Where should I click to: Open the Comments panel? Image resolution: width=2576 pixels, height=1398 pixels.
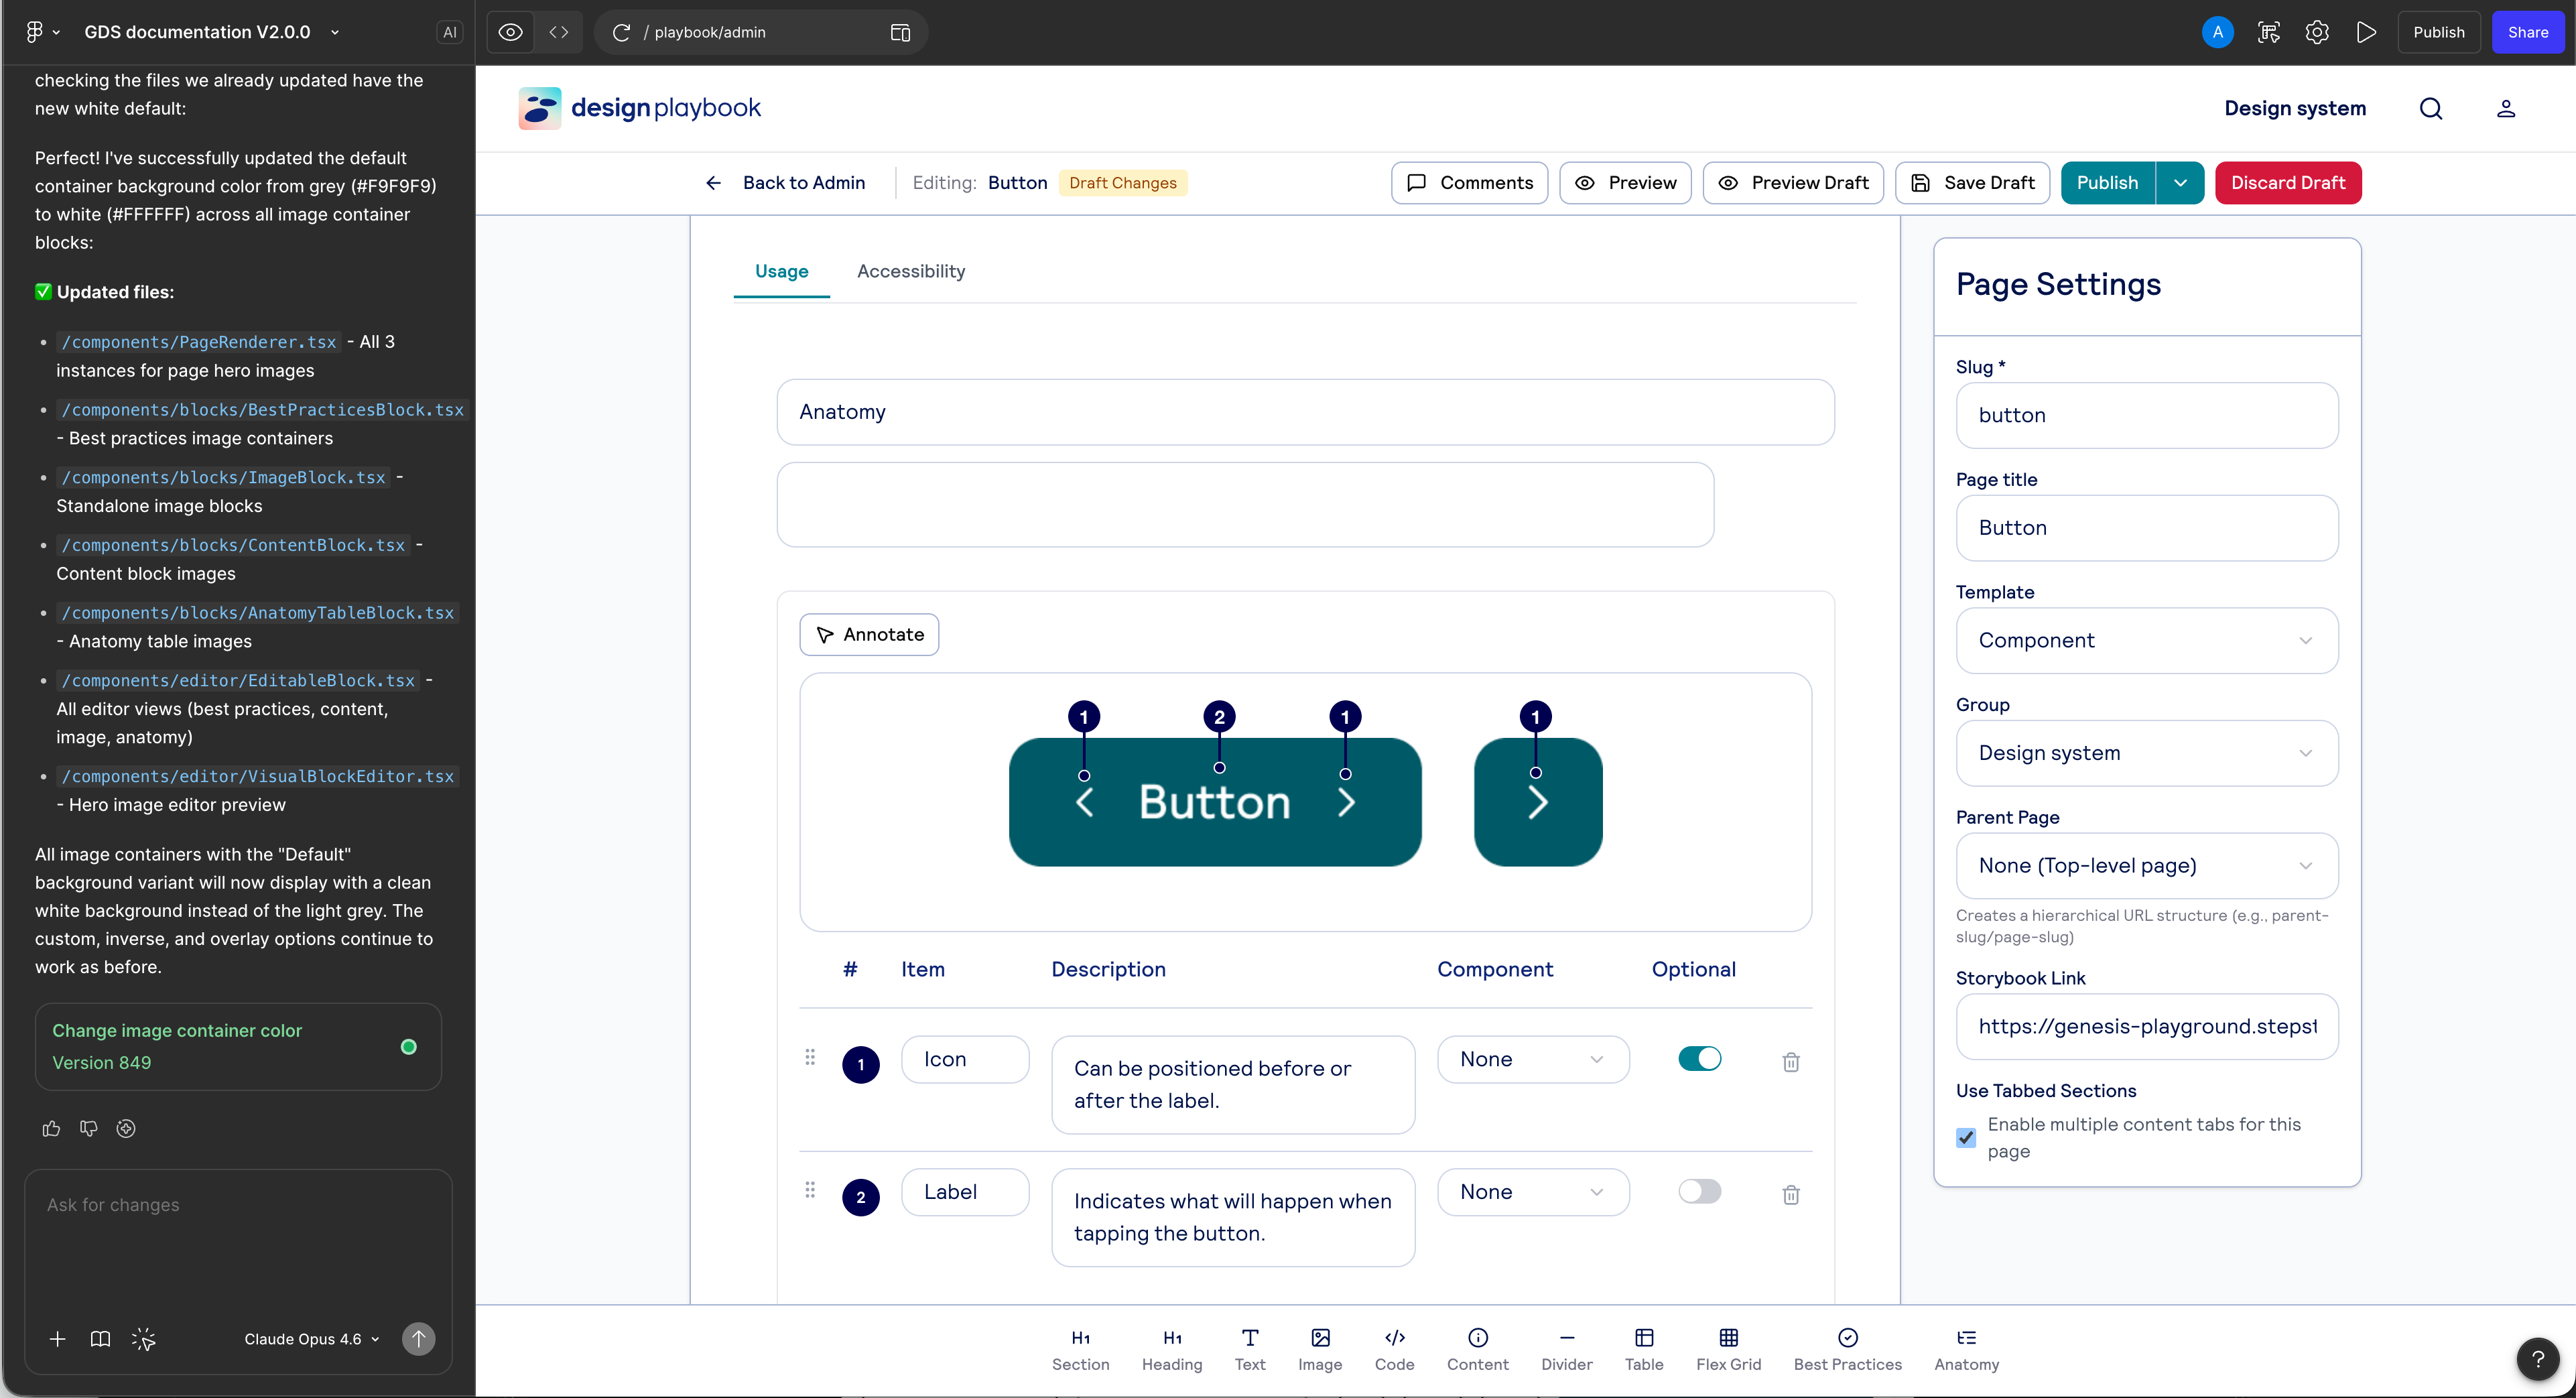tap(1468, 183)
